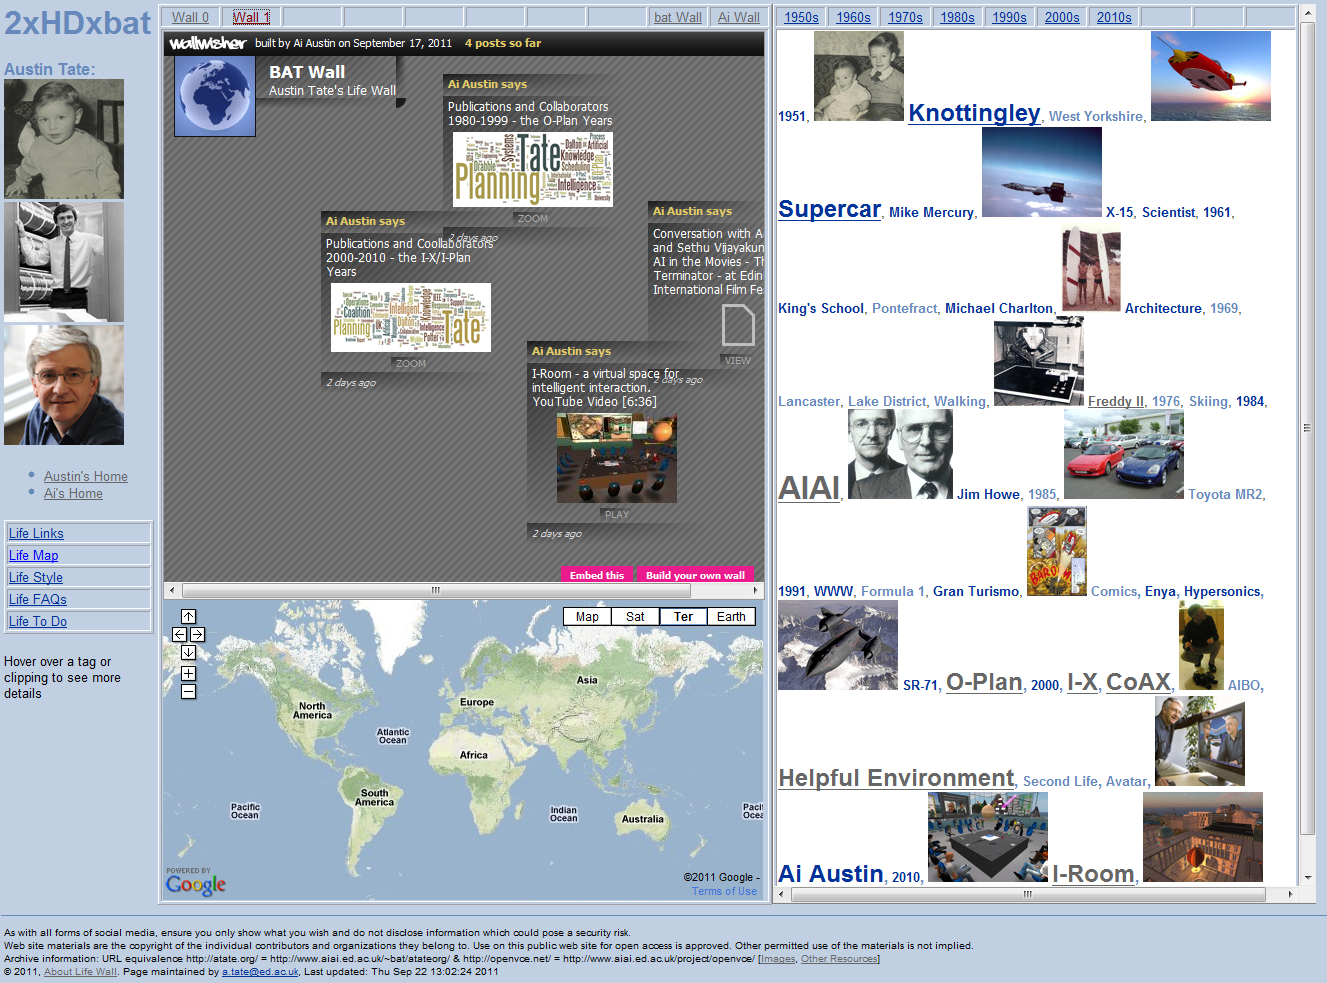
Task: Click the baby photo of Austin Tate
Action: click(x=64, y=139)
